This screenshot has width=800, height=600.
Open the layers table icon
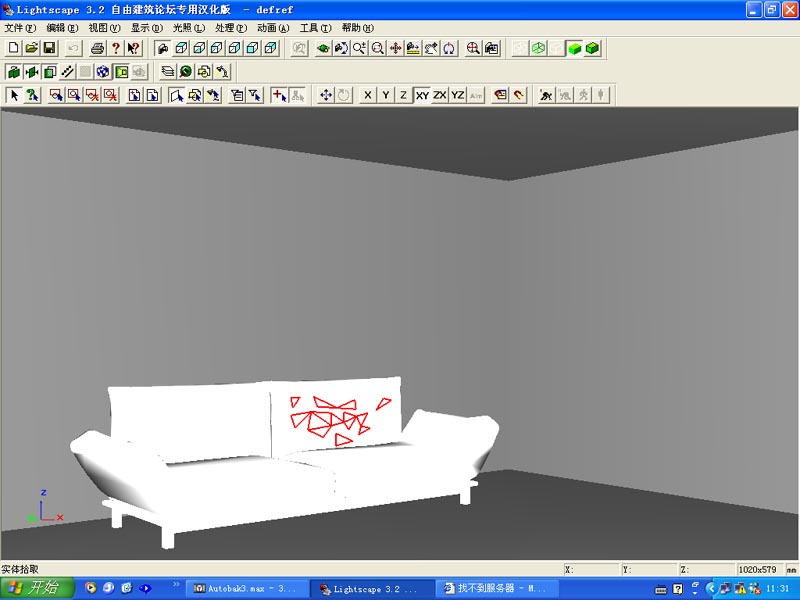coord(168,71)
